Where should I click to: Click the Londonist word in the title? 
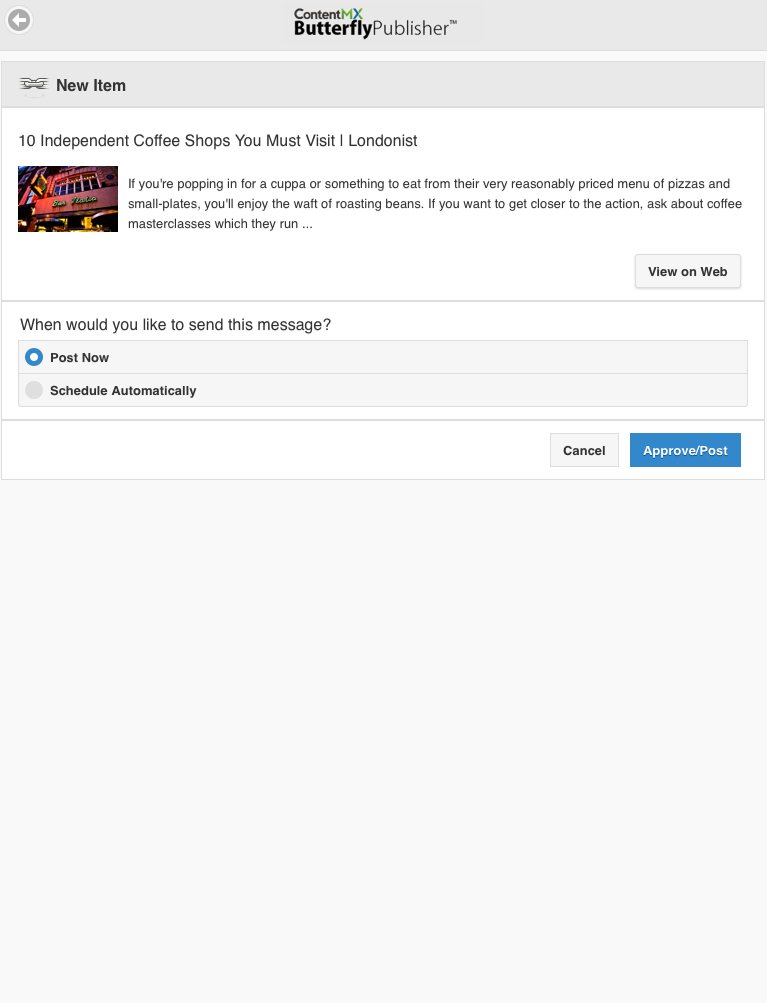click(x=383, y=141)
